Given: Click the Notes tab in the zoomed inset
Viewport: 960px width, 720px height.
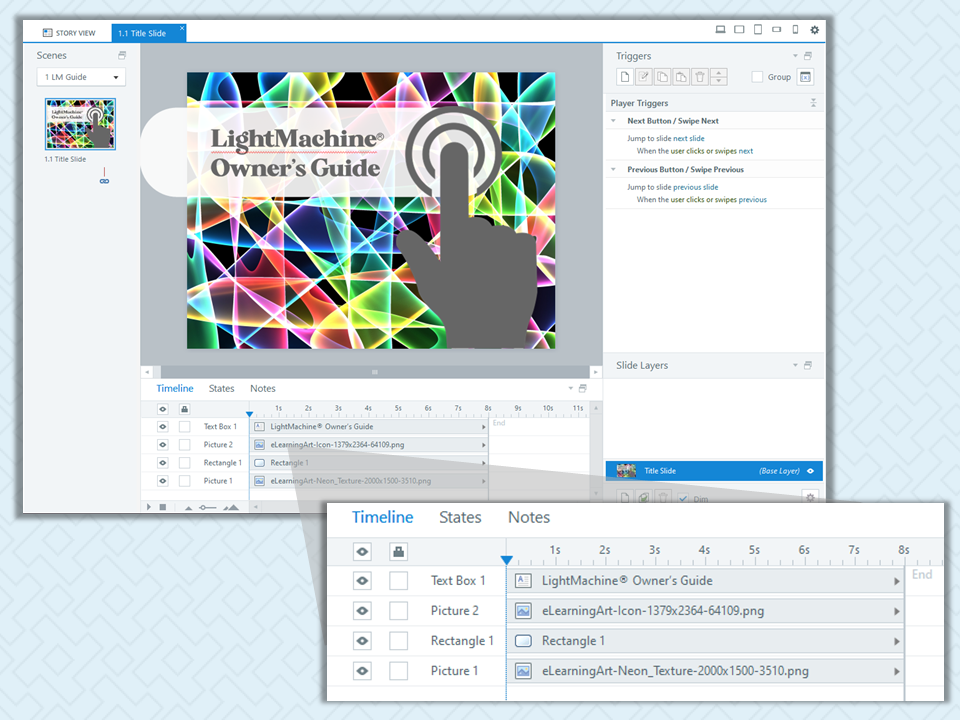Looking at the screenshot, I should pyautogui.click(x=529, y=517).
